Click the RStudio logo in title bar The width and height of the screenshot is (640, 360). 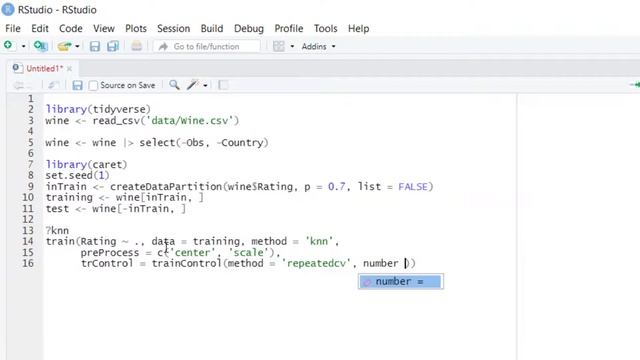8,9
